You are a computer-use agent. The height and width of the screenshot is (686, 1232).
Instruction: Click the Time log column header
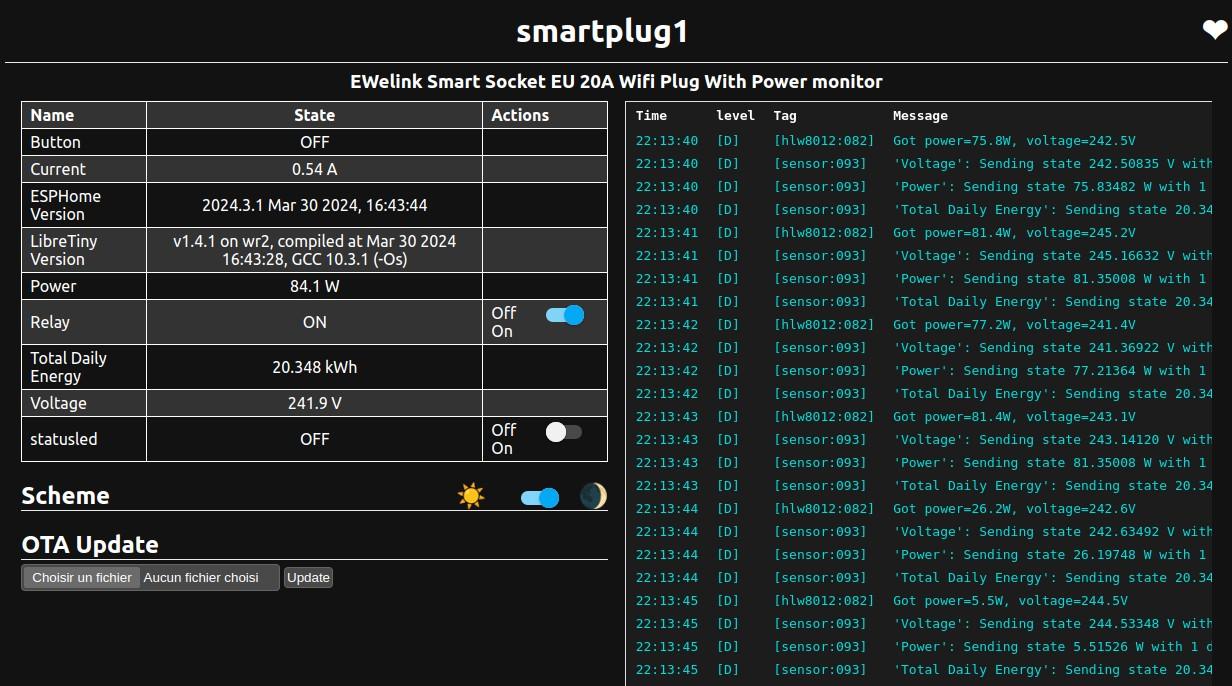[651, 116]
